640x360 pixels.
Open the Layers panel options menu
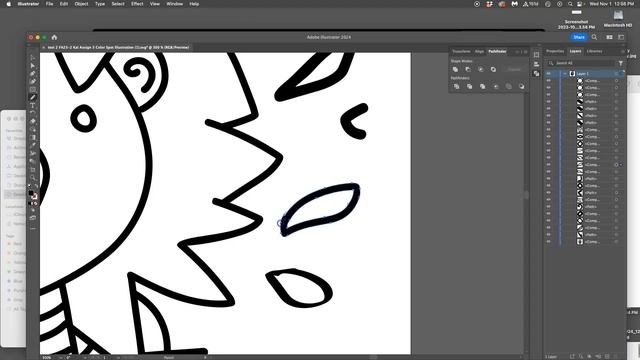(623, 51)
